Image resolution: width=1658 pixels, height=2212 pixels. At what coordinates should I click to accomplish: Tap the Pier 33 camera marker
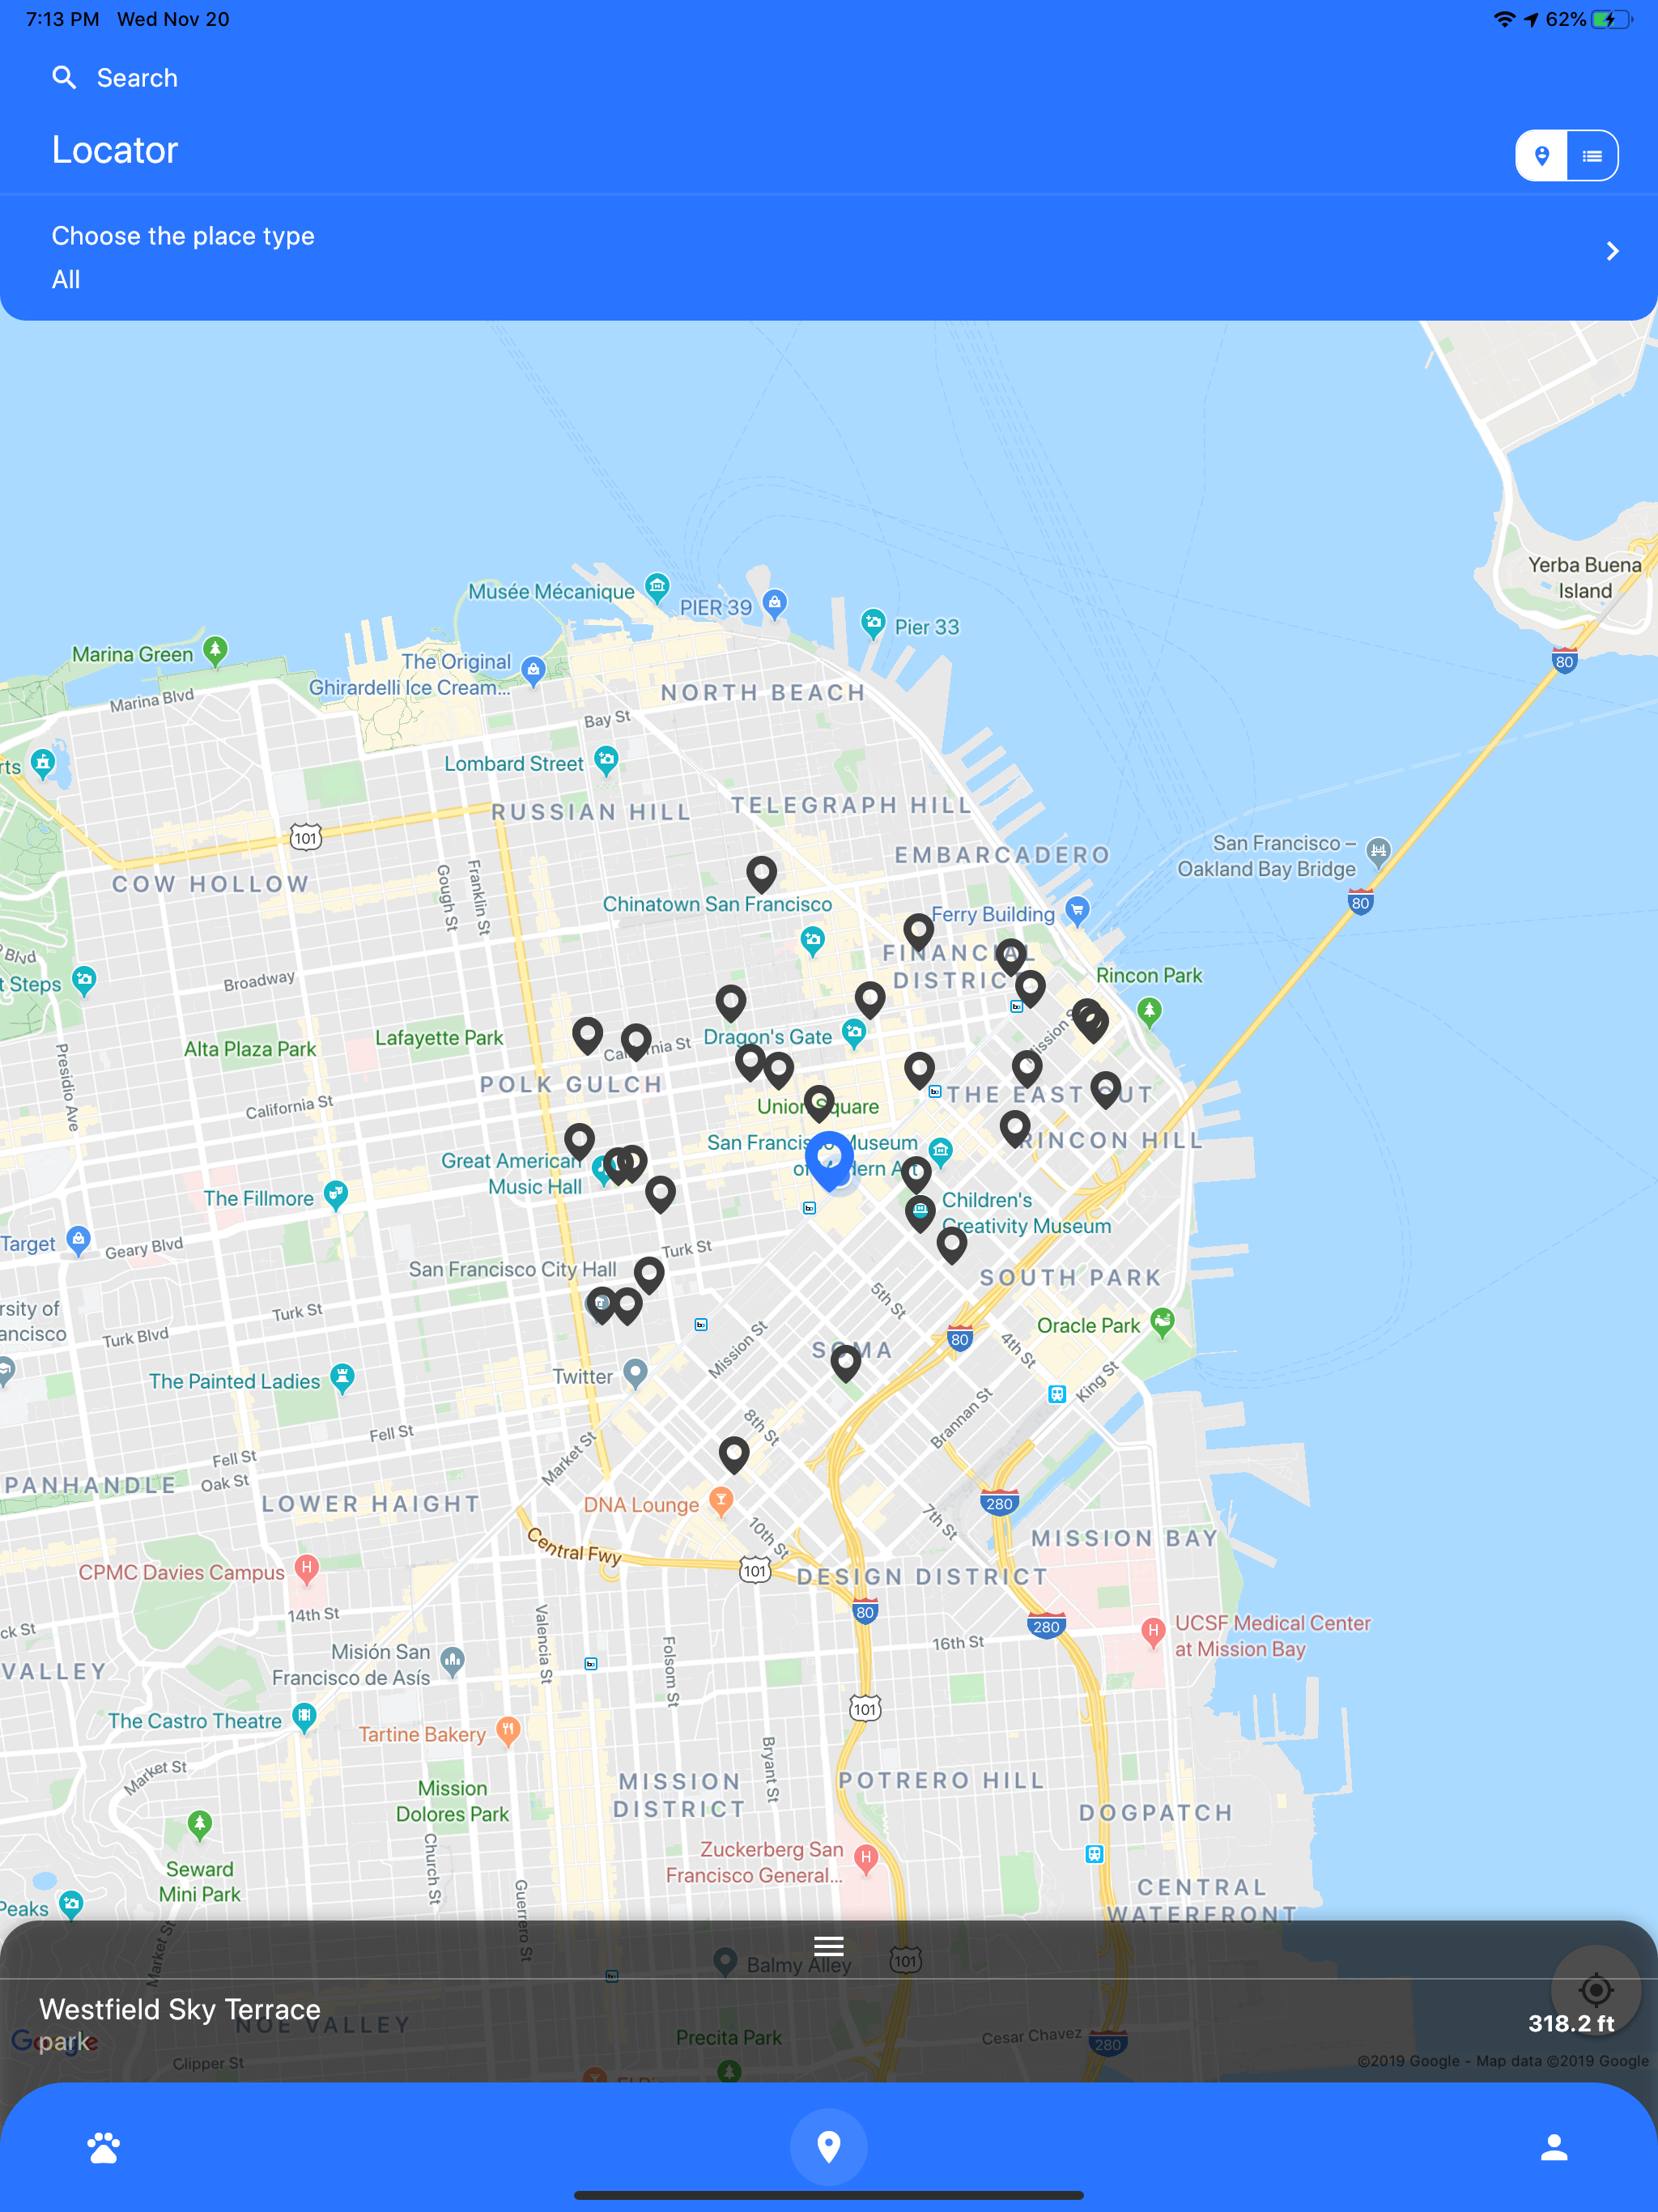[873, 623]
